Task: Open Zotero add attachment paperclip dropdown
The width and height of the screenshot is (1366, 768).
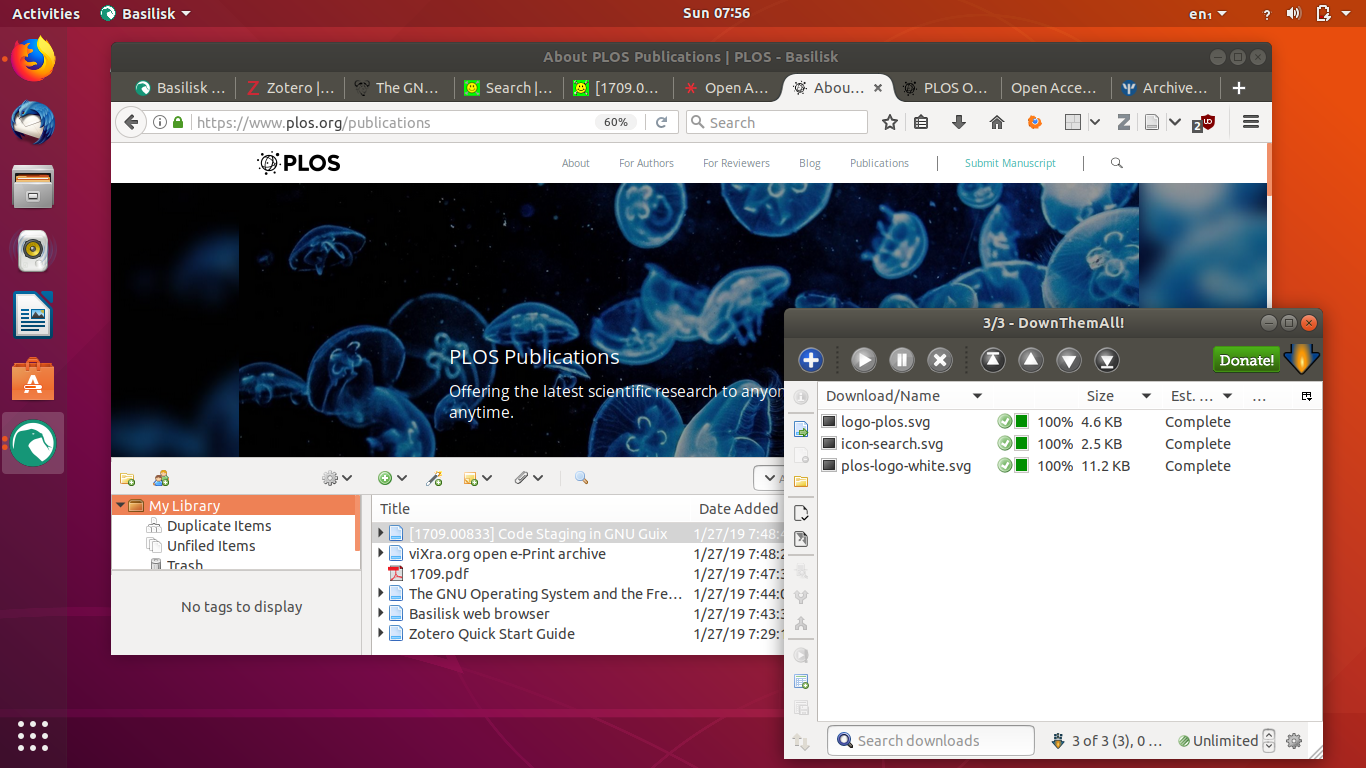Action: coord(529,479)
